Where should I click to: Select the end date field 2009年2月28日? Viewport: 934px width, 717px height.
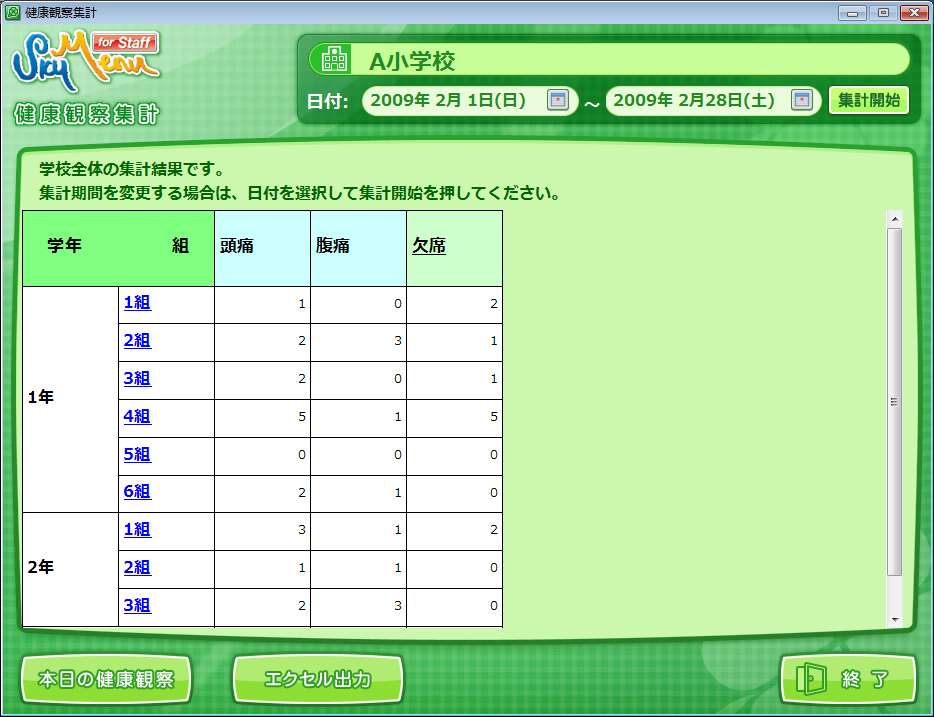click(x=713, y=100)
